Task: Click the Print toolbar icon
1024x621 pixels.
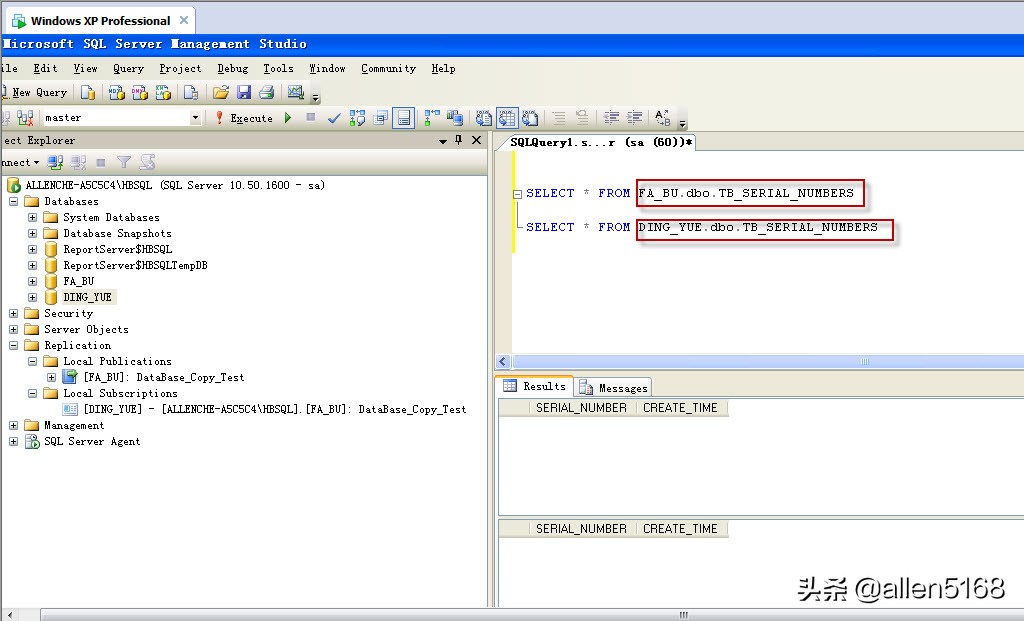Action: point(265,92)
